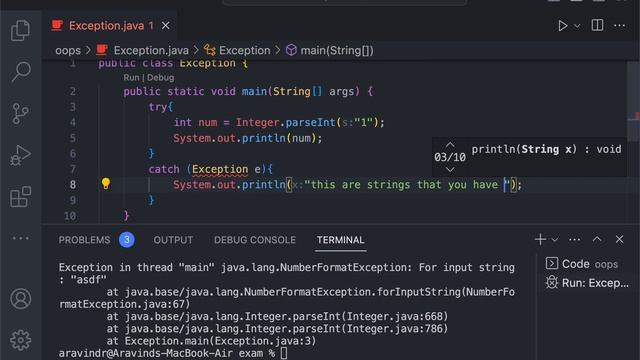640x360 pixels.
Task: Open the launch profile dropdown chevron
Action: pyautogui.click(x=554, y=240)
